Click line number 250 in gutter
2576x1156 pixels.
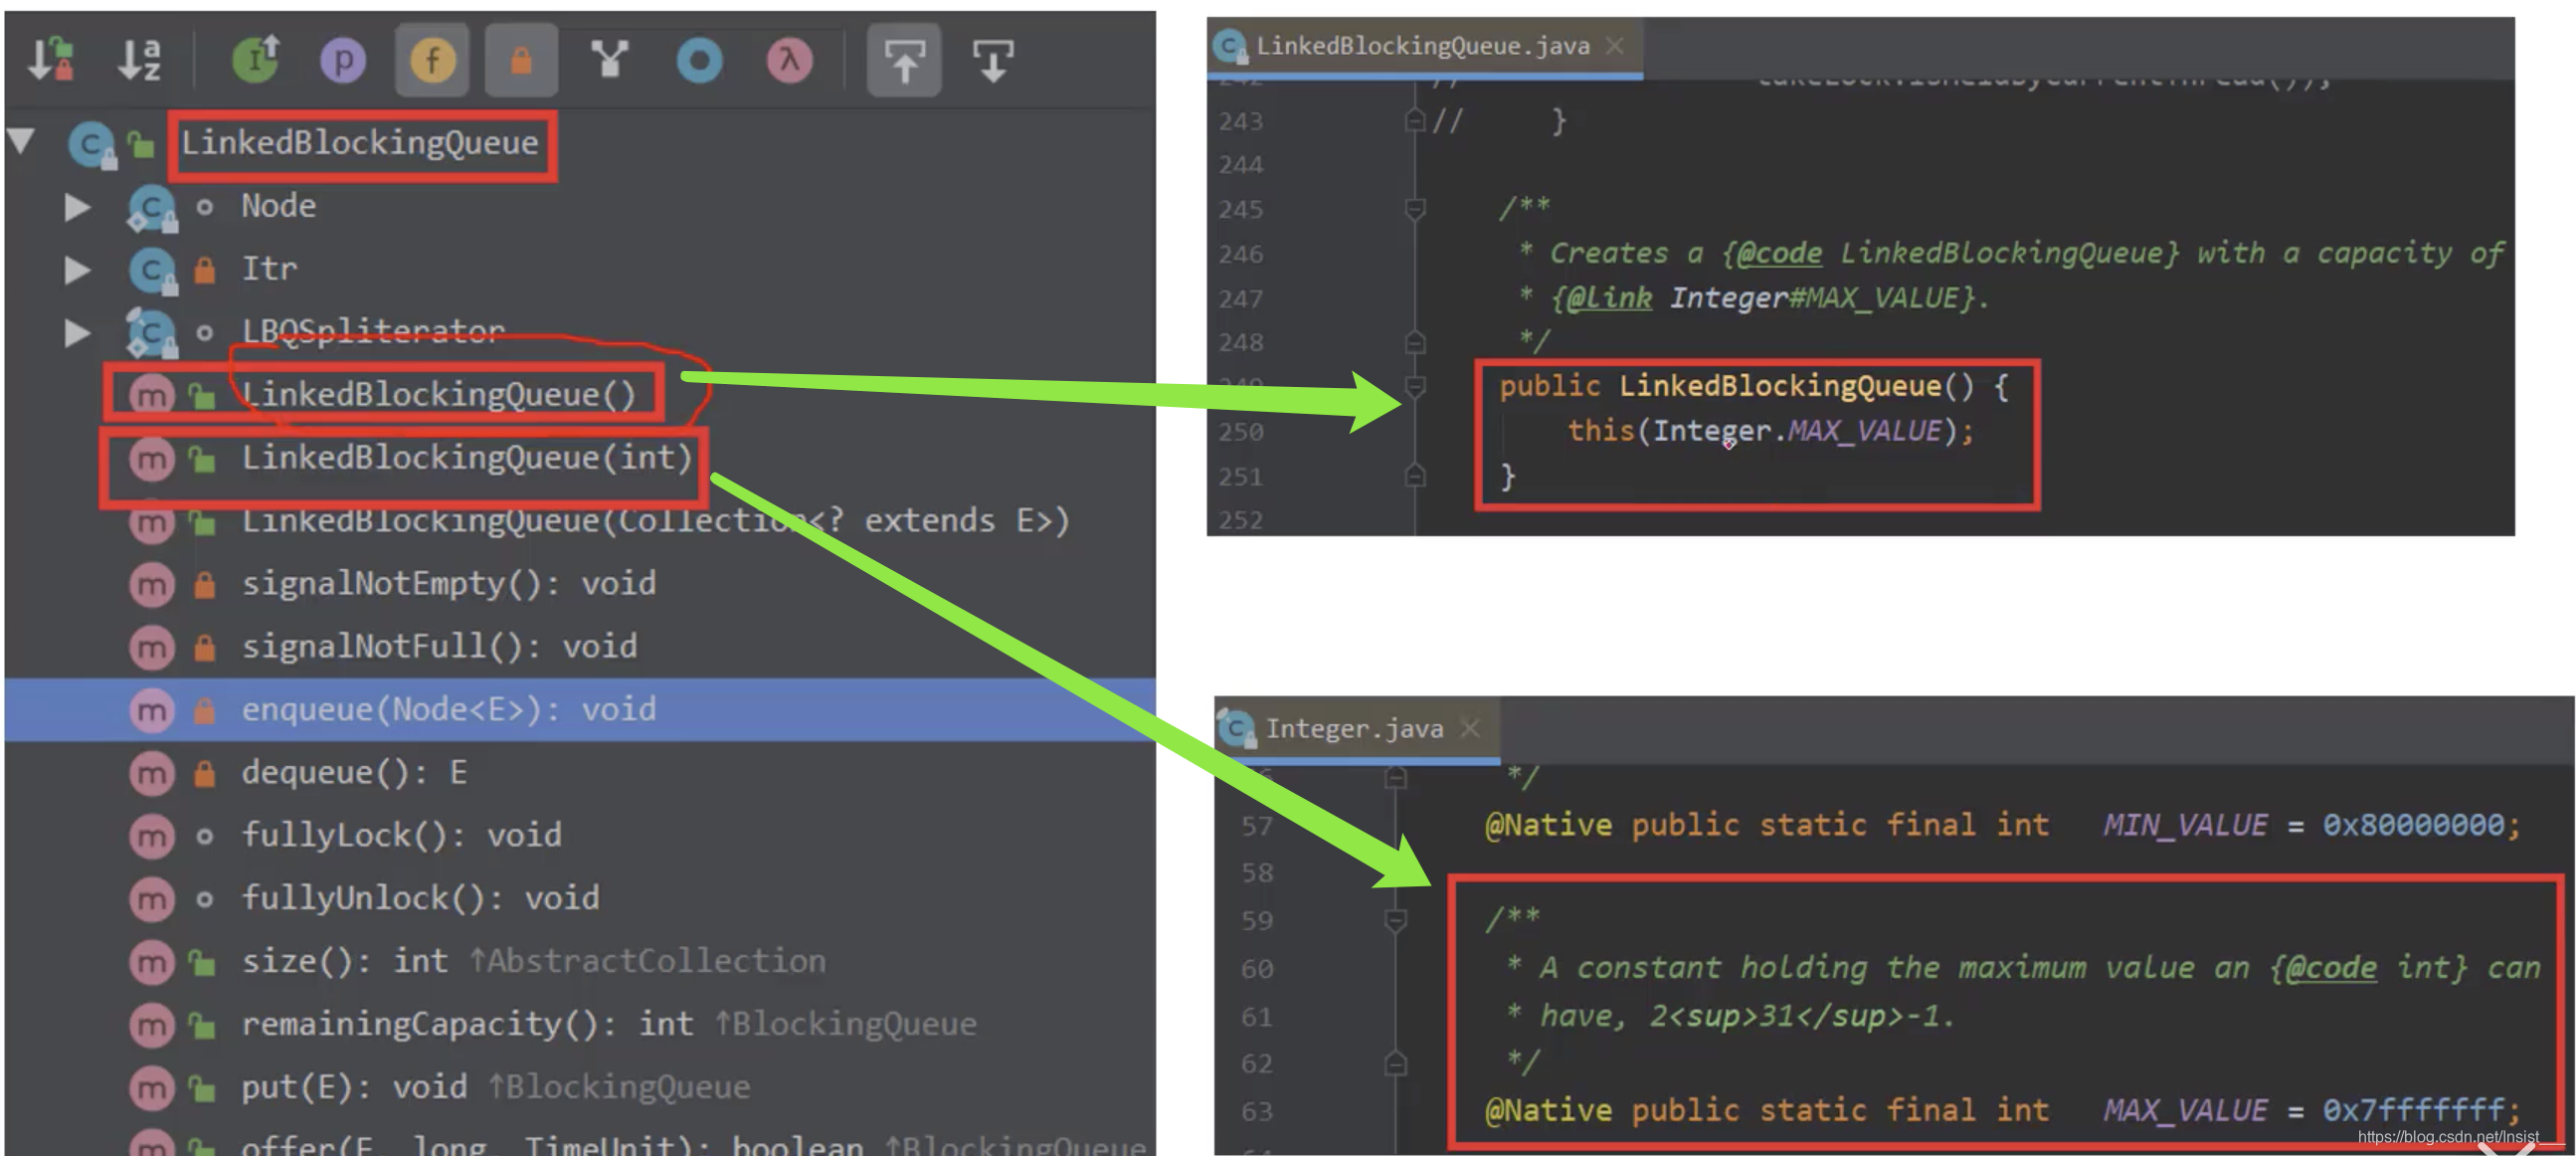(x=1241, y=432)
